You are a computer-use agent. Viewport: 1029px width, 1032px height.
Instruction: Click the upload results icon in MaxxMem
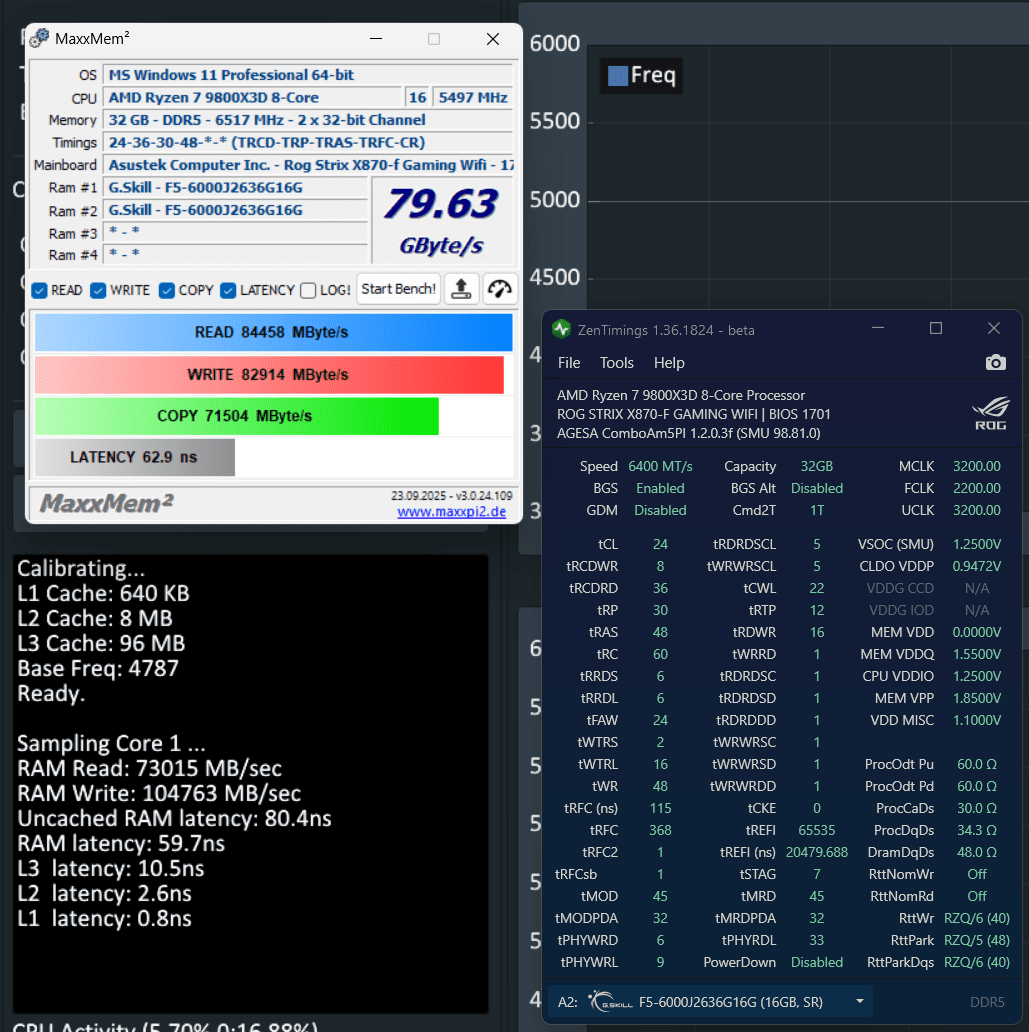point(461,289)
